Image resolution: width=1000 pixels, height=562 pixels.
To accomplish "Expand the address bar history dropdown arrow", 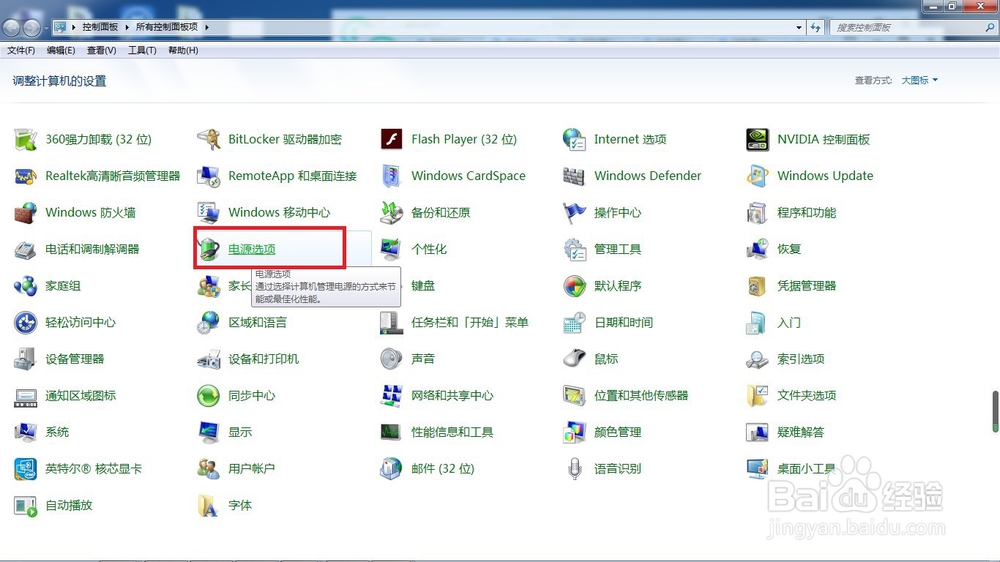I will (x=798, y=27).
